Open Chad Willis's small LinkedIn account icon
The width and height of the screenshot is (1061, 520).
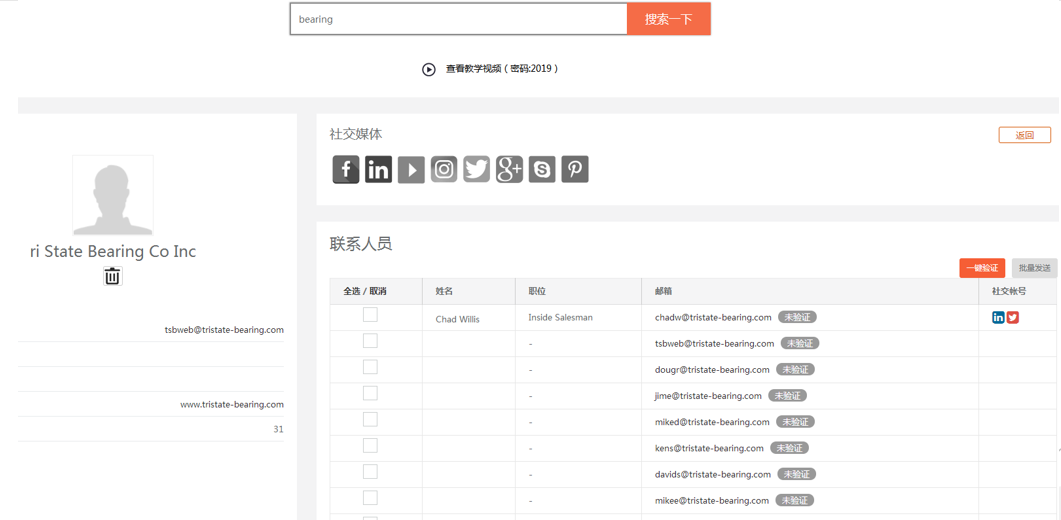(998, 317)
